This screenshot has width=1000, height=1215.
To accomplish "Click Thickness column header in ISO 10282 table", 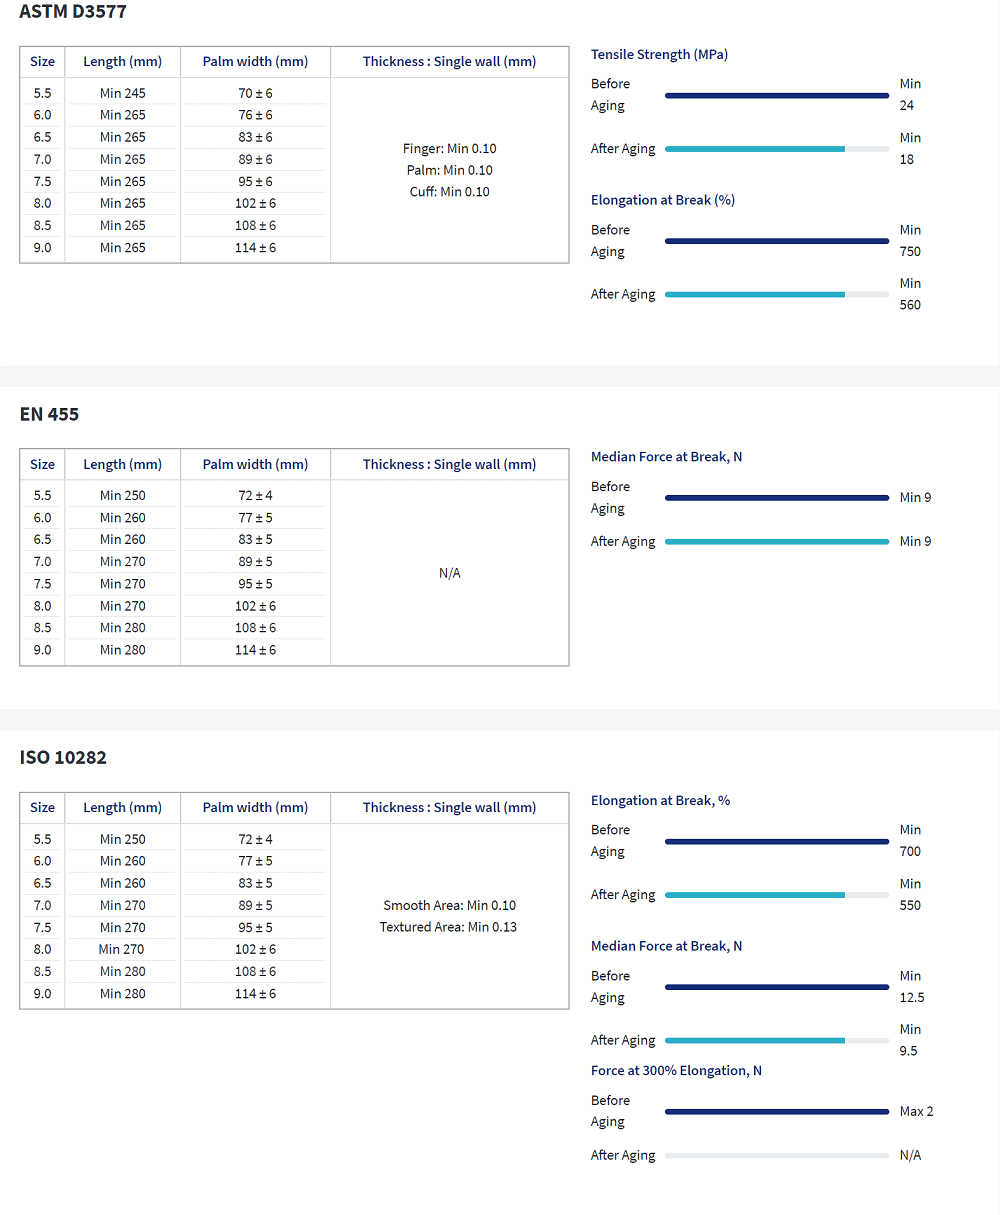I will pyautogui.click(x=449, y=807).
